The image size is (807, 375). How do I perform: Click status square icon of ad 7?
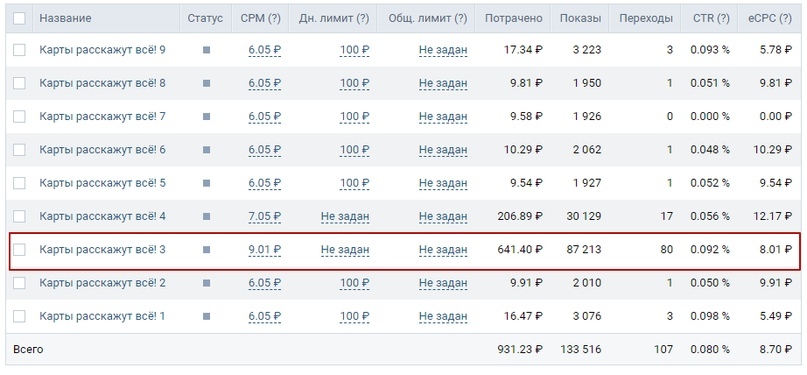pyautogui.click(x=206, y=116)
